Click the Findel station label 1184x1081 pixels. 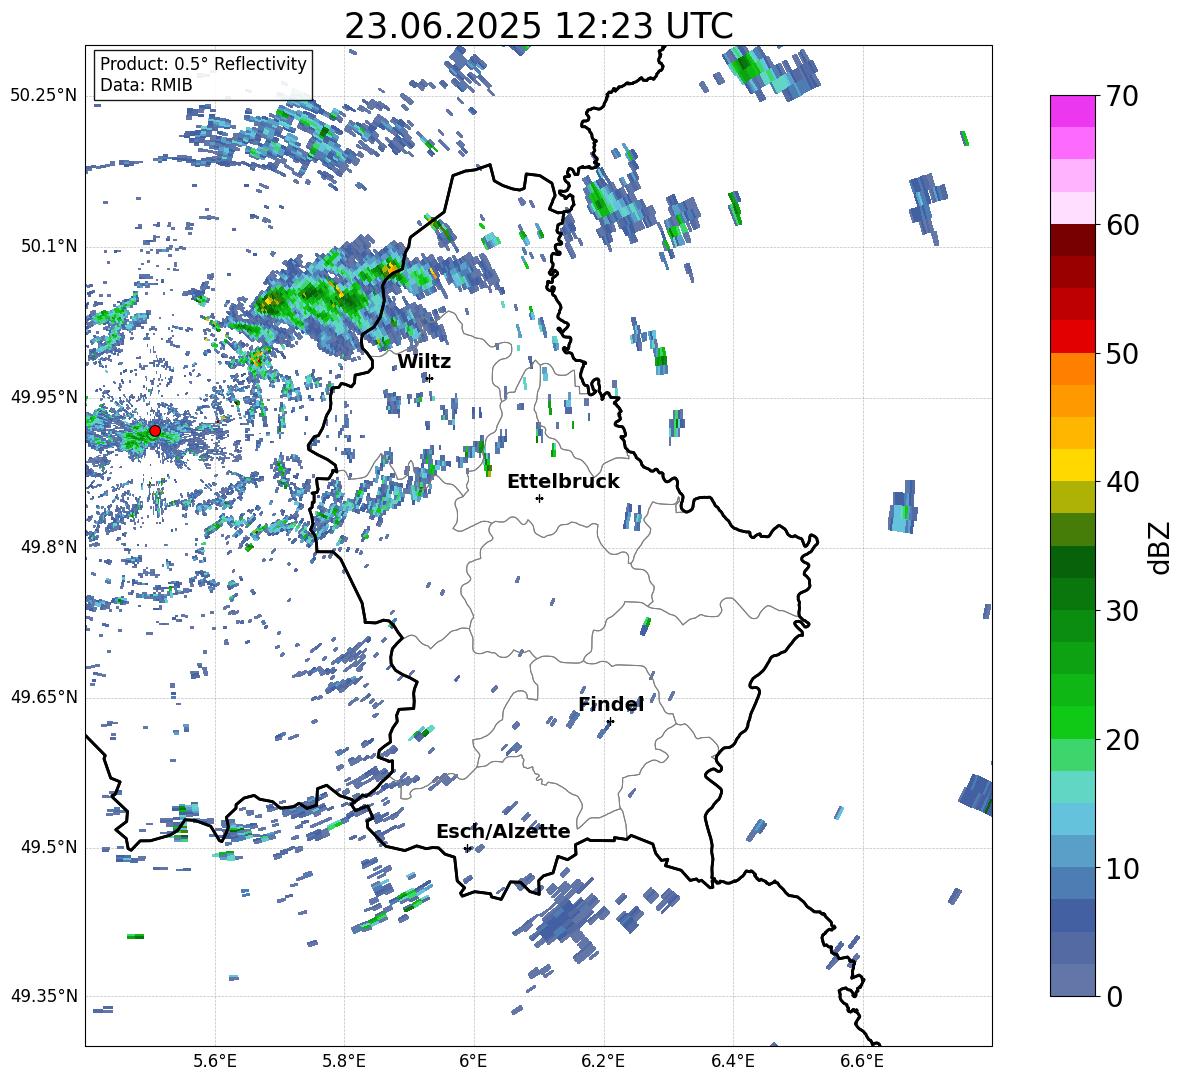coord(611,704)
